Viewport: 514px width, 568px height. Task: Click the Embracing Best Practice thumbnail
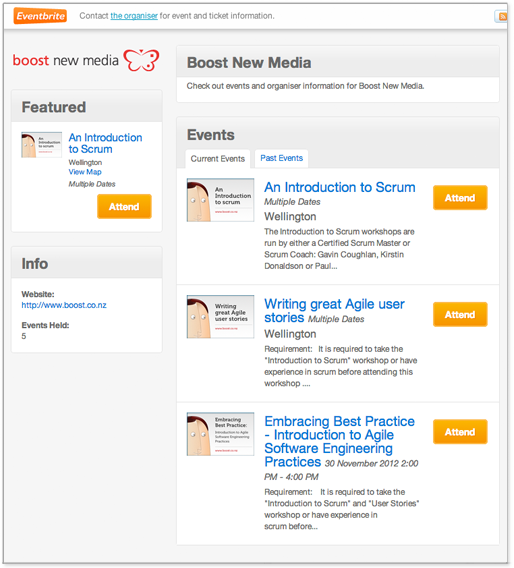click(220, 434)
